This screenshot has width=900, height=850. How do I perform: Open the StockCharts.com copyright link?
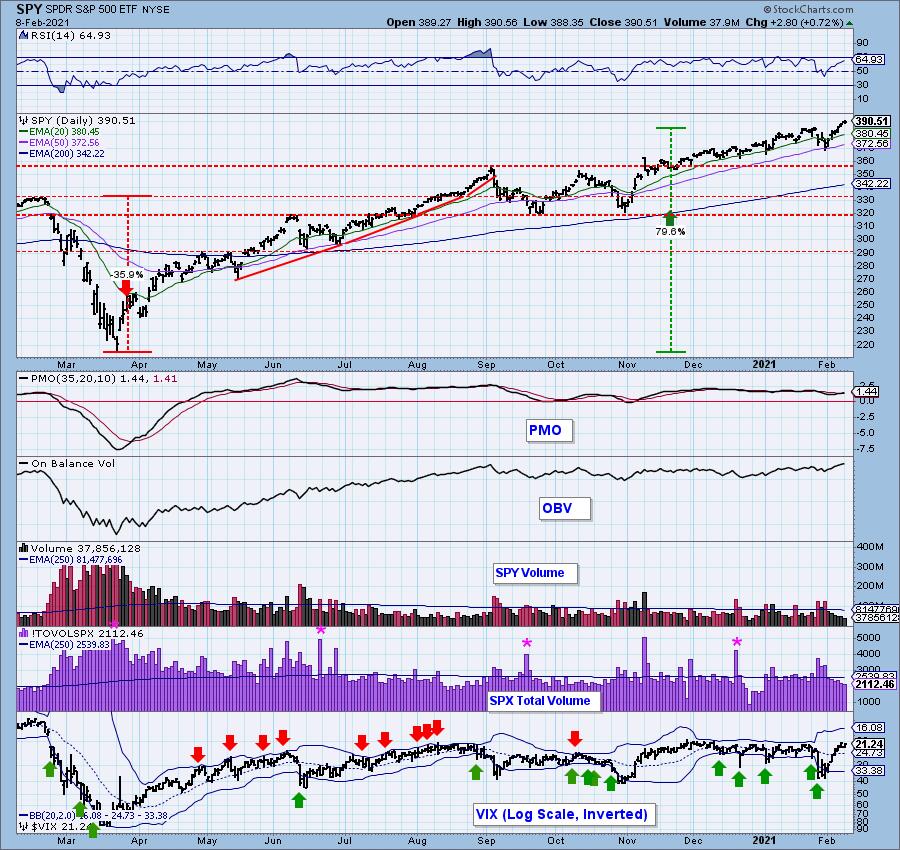tap(808, 10)
